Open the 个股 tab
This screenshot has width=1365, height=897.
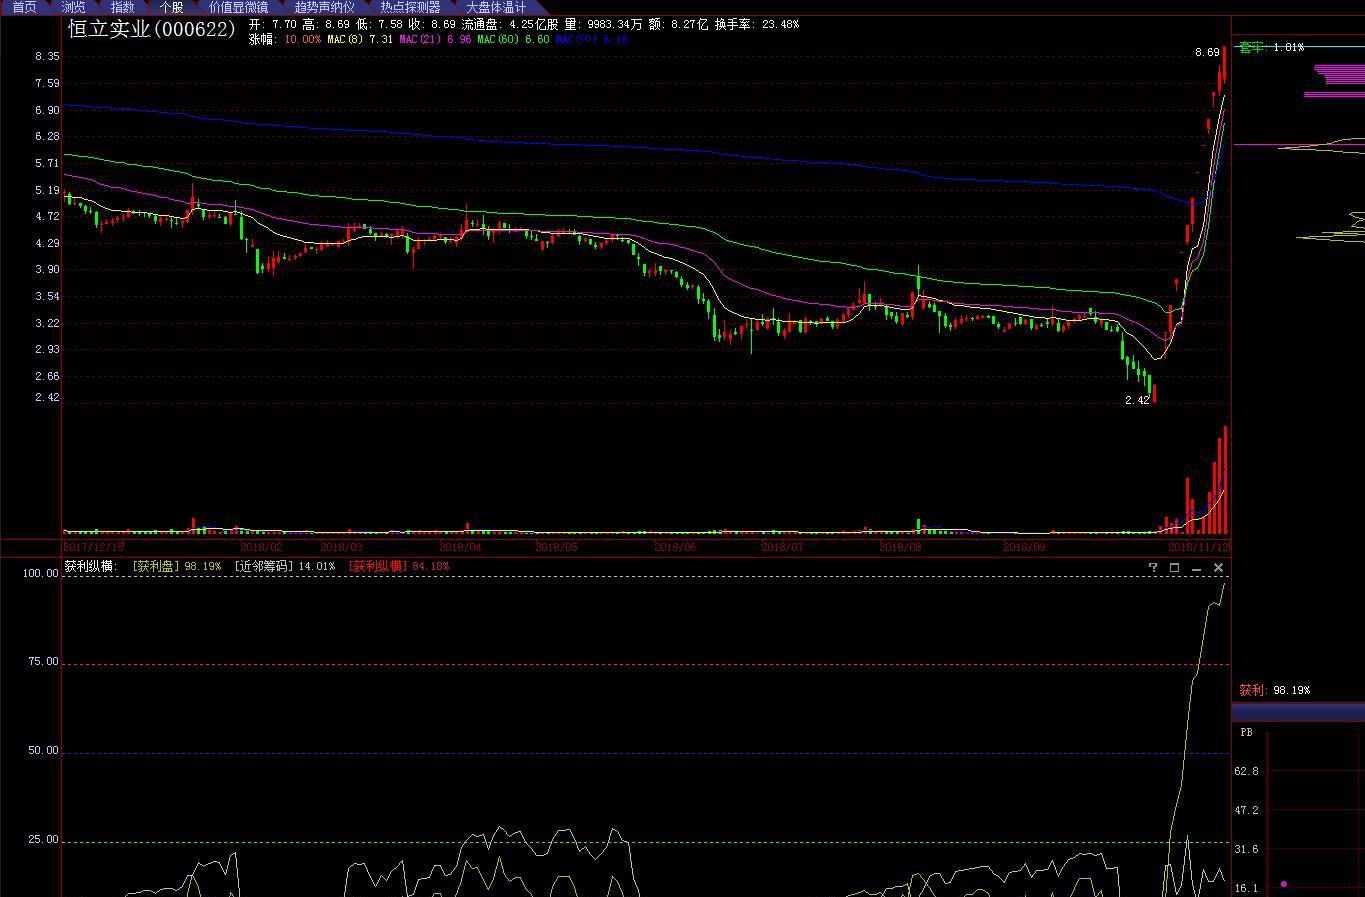coord(171,7)
